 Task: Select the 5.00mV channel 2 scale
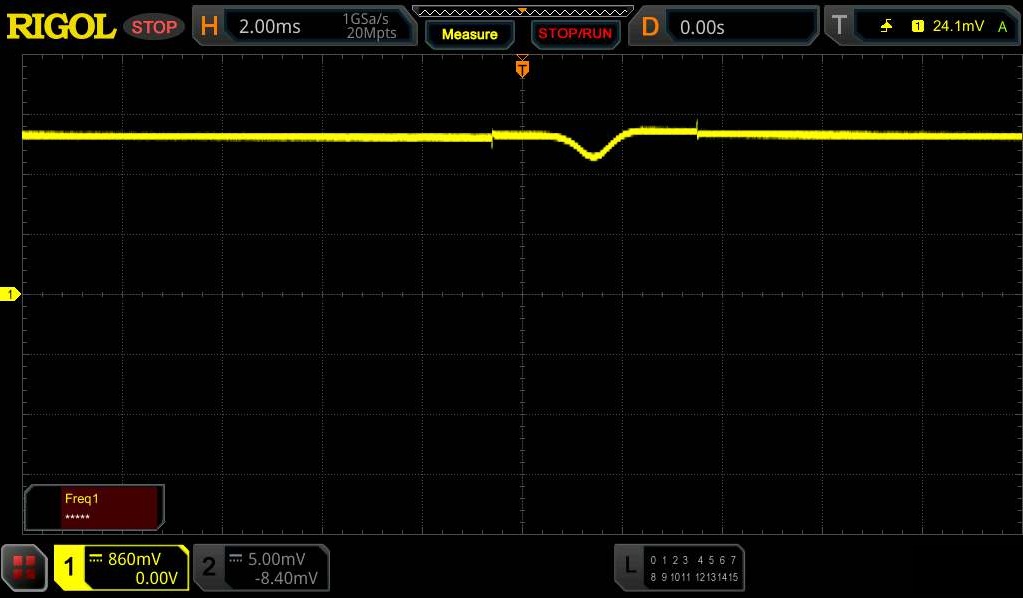276,559
